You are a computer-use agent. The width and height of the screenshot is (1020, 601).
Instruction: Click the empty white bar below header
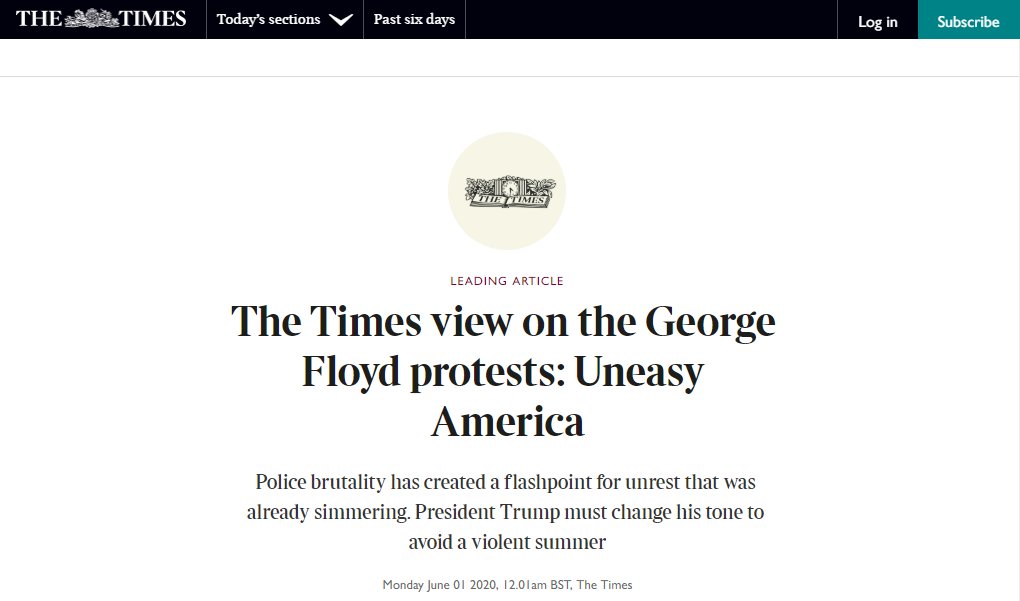pos(510,58)
